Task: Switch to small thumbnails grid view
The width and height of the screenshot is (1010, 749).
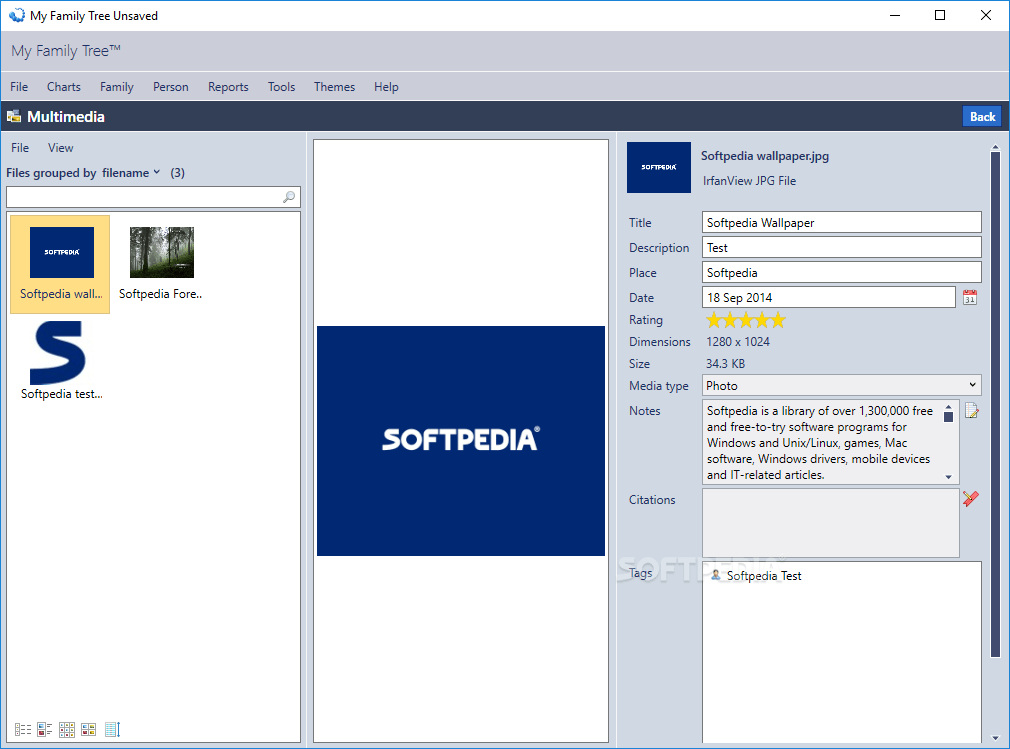Action: pos(66,729)
